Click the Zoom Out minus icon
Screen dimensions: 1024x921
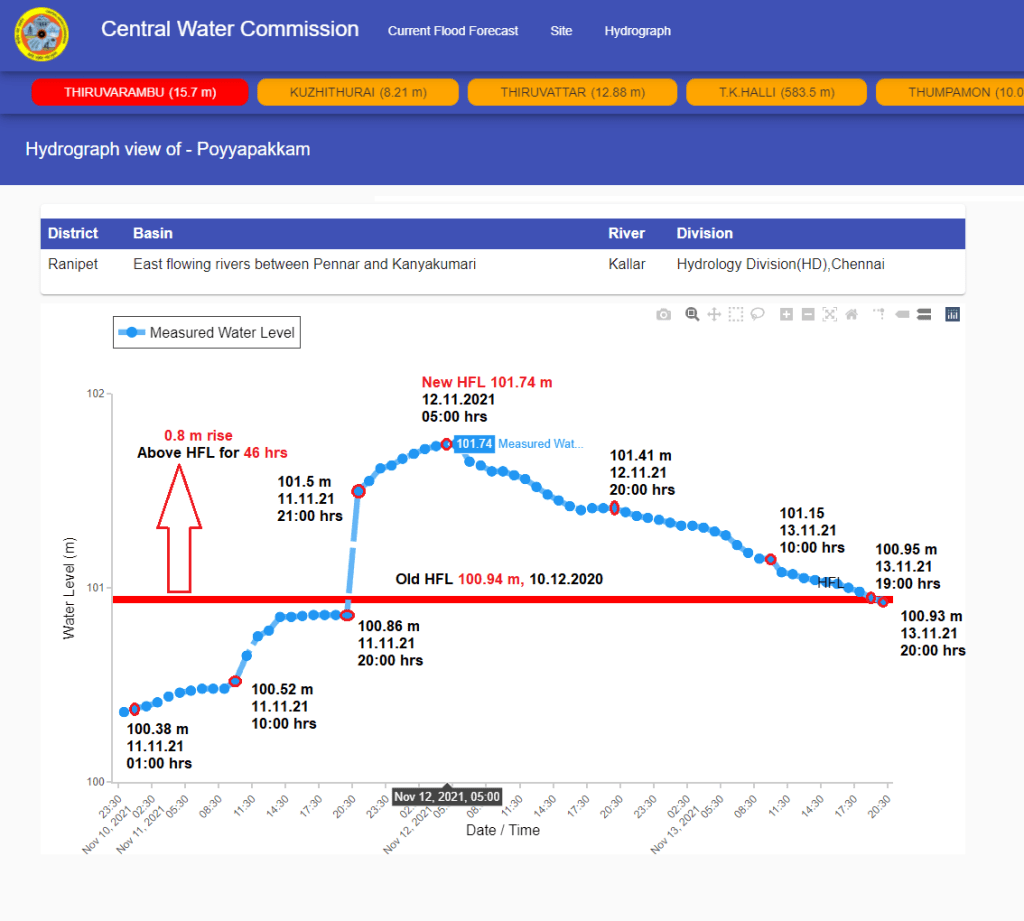(x=808, y=315)
